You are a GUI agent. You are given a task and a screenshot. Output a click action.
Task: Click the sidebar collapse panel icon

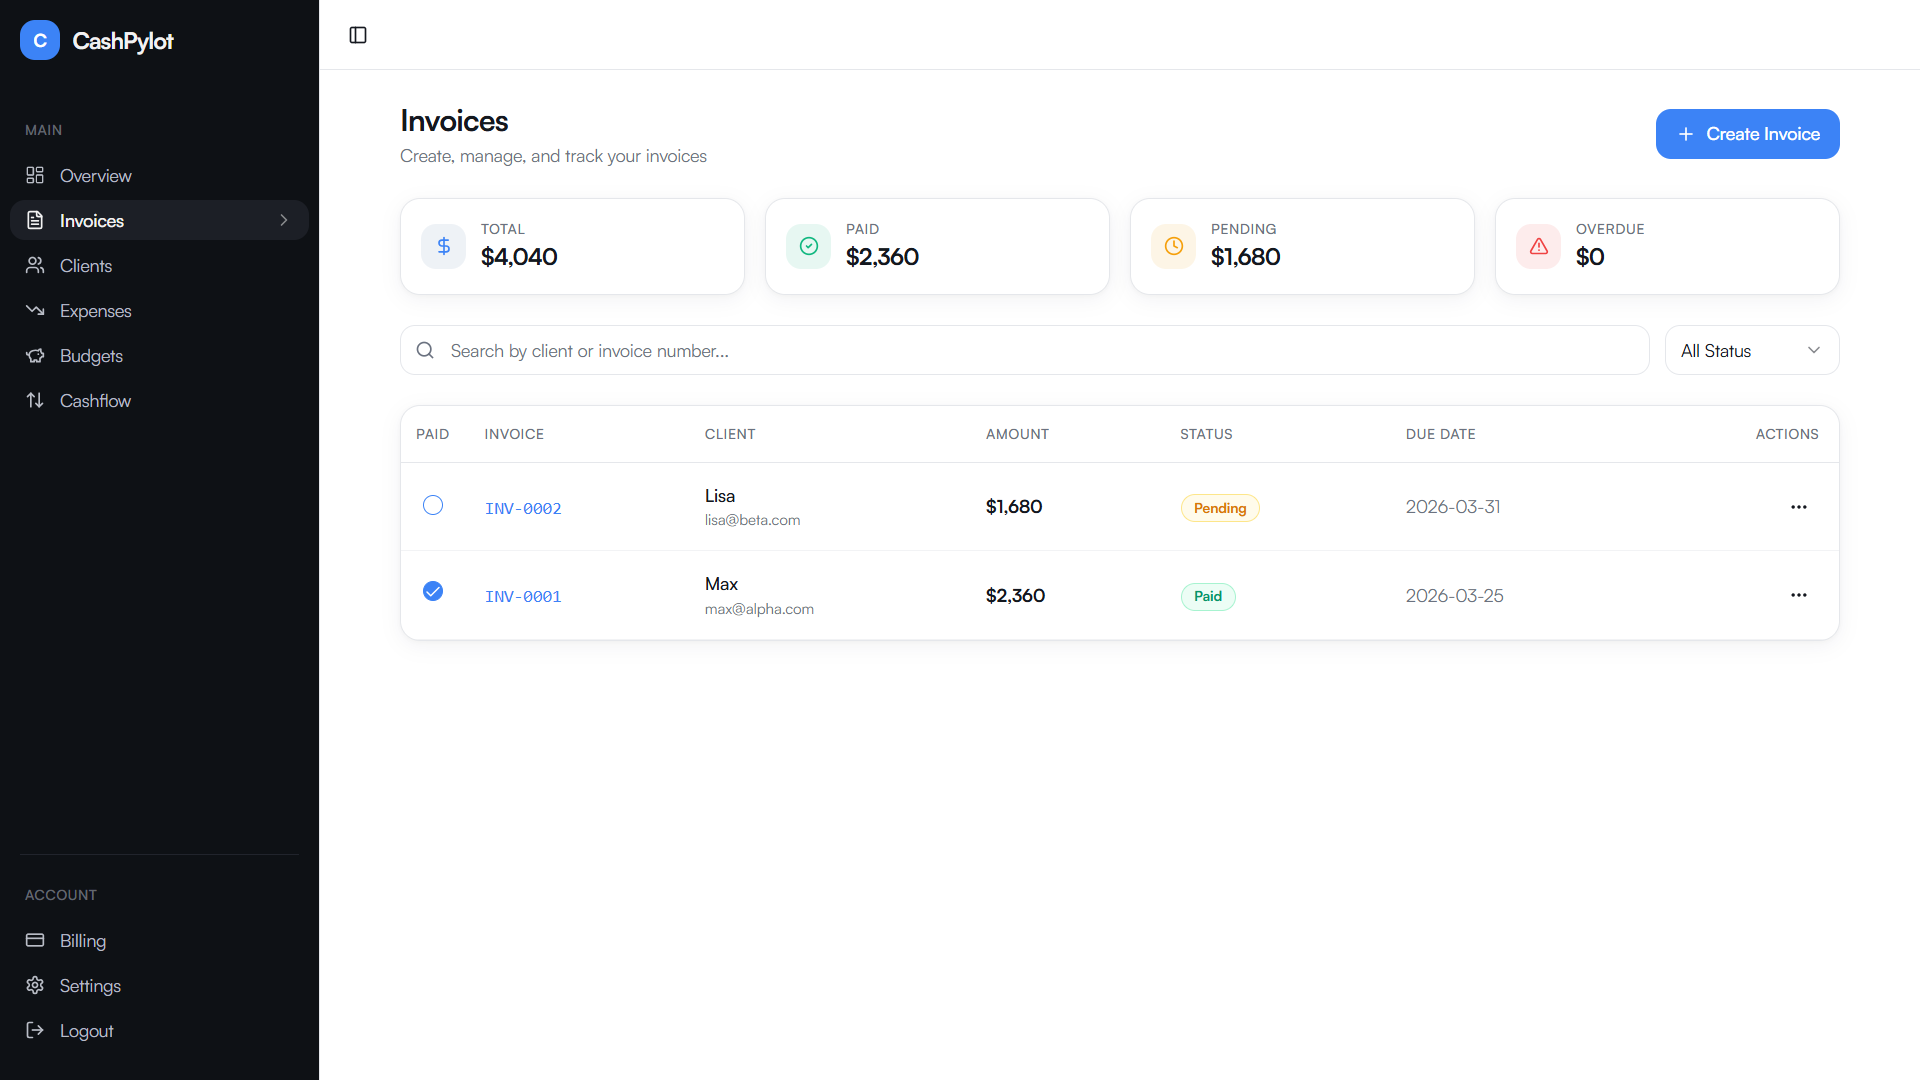[357, 34]
